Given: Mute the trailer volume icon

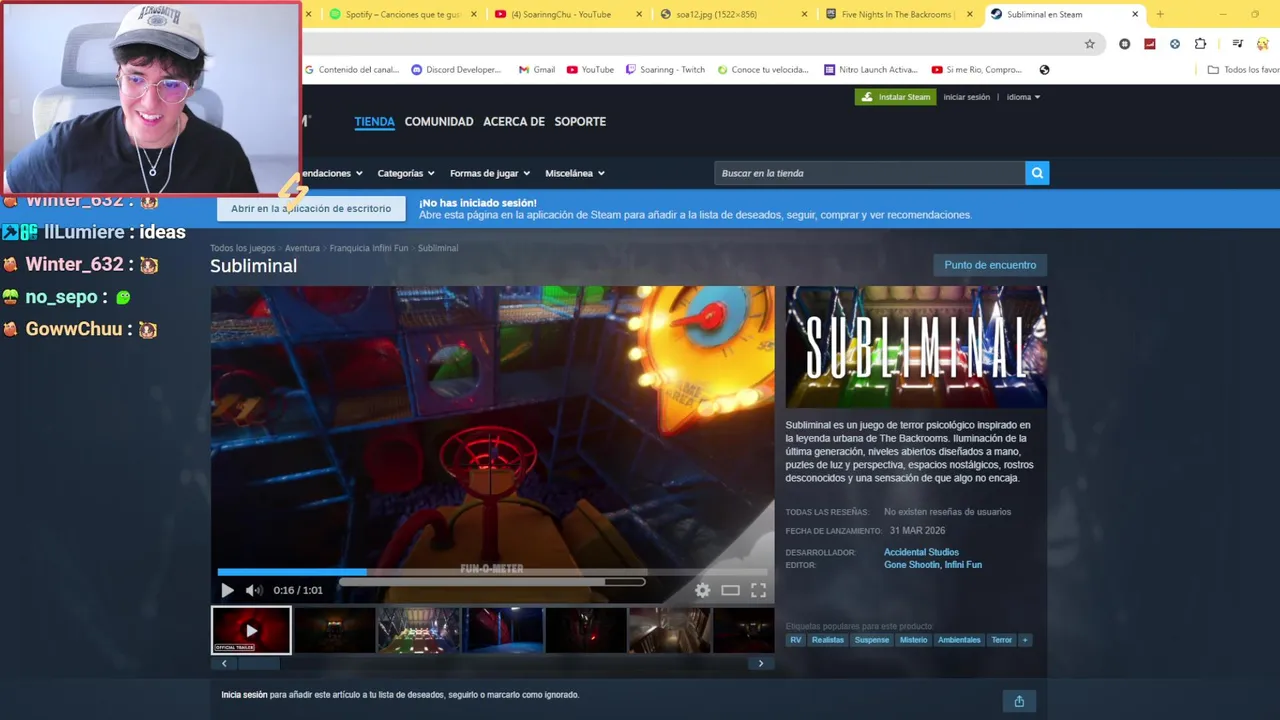Looking at the screenshot, I should [254, 590].
